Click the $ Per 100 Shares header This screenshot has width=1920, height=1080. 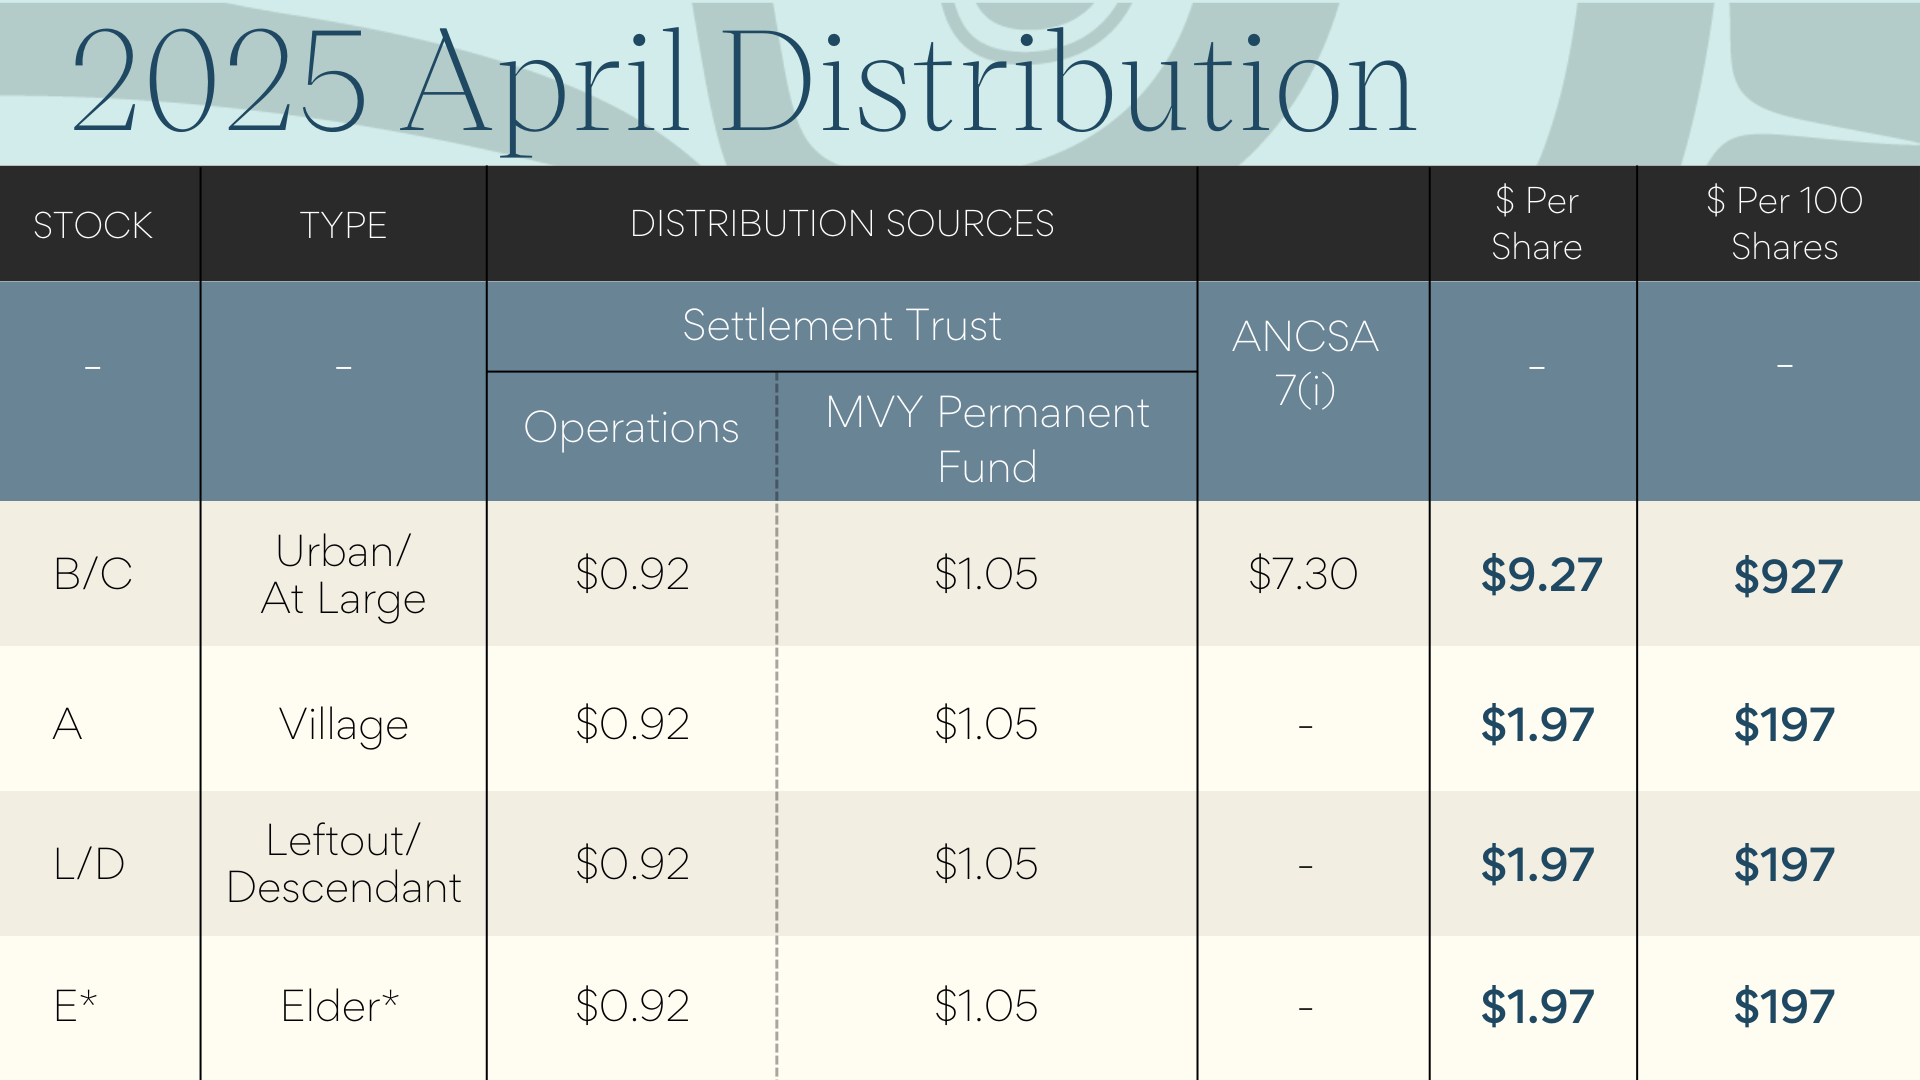[x=1784, y=224]
